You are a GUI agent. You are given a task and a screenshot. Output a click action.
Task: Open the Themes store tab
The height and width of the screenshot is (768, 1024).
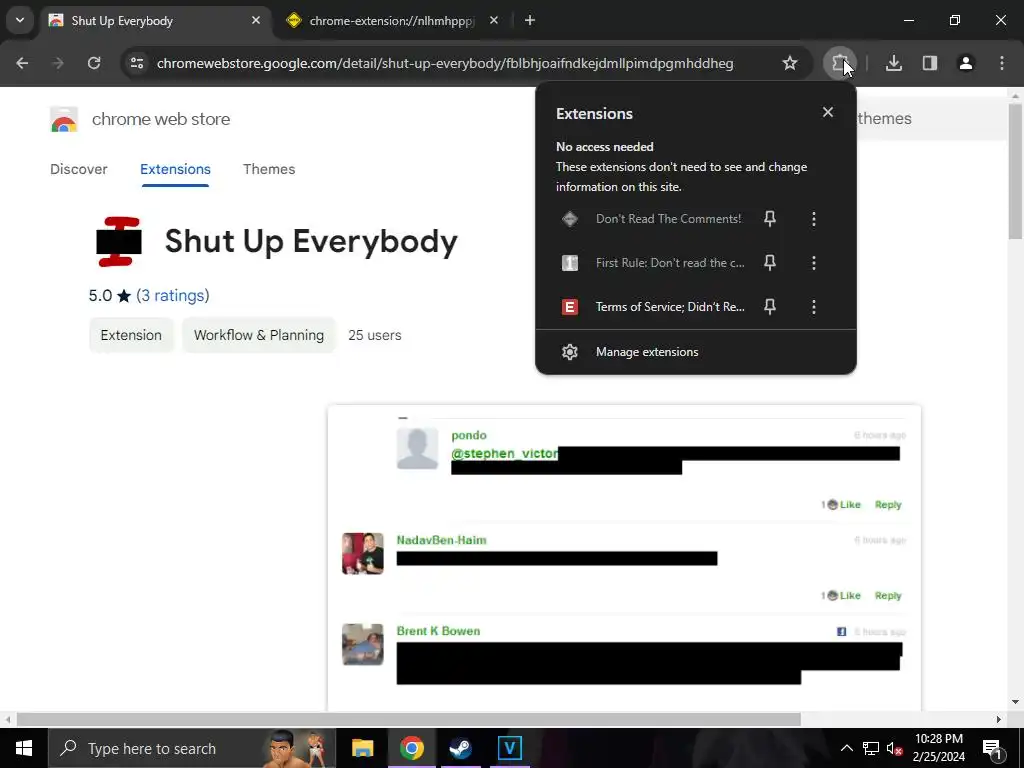click(269, 169)
